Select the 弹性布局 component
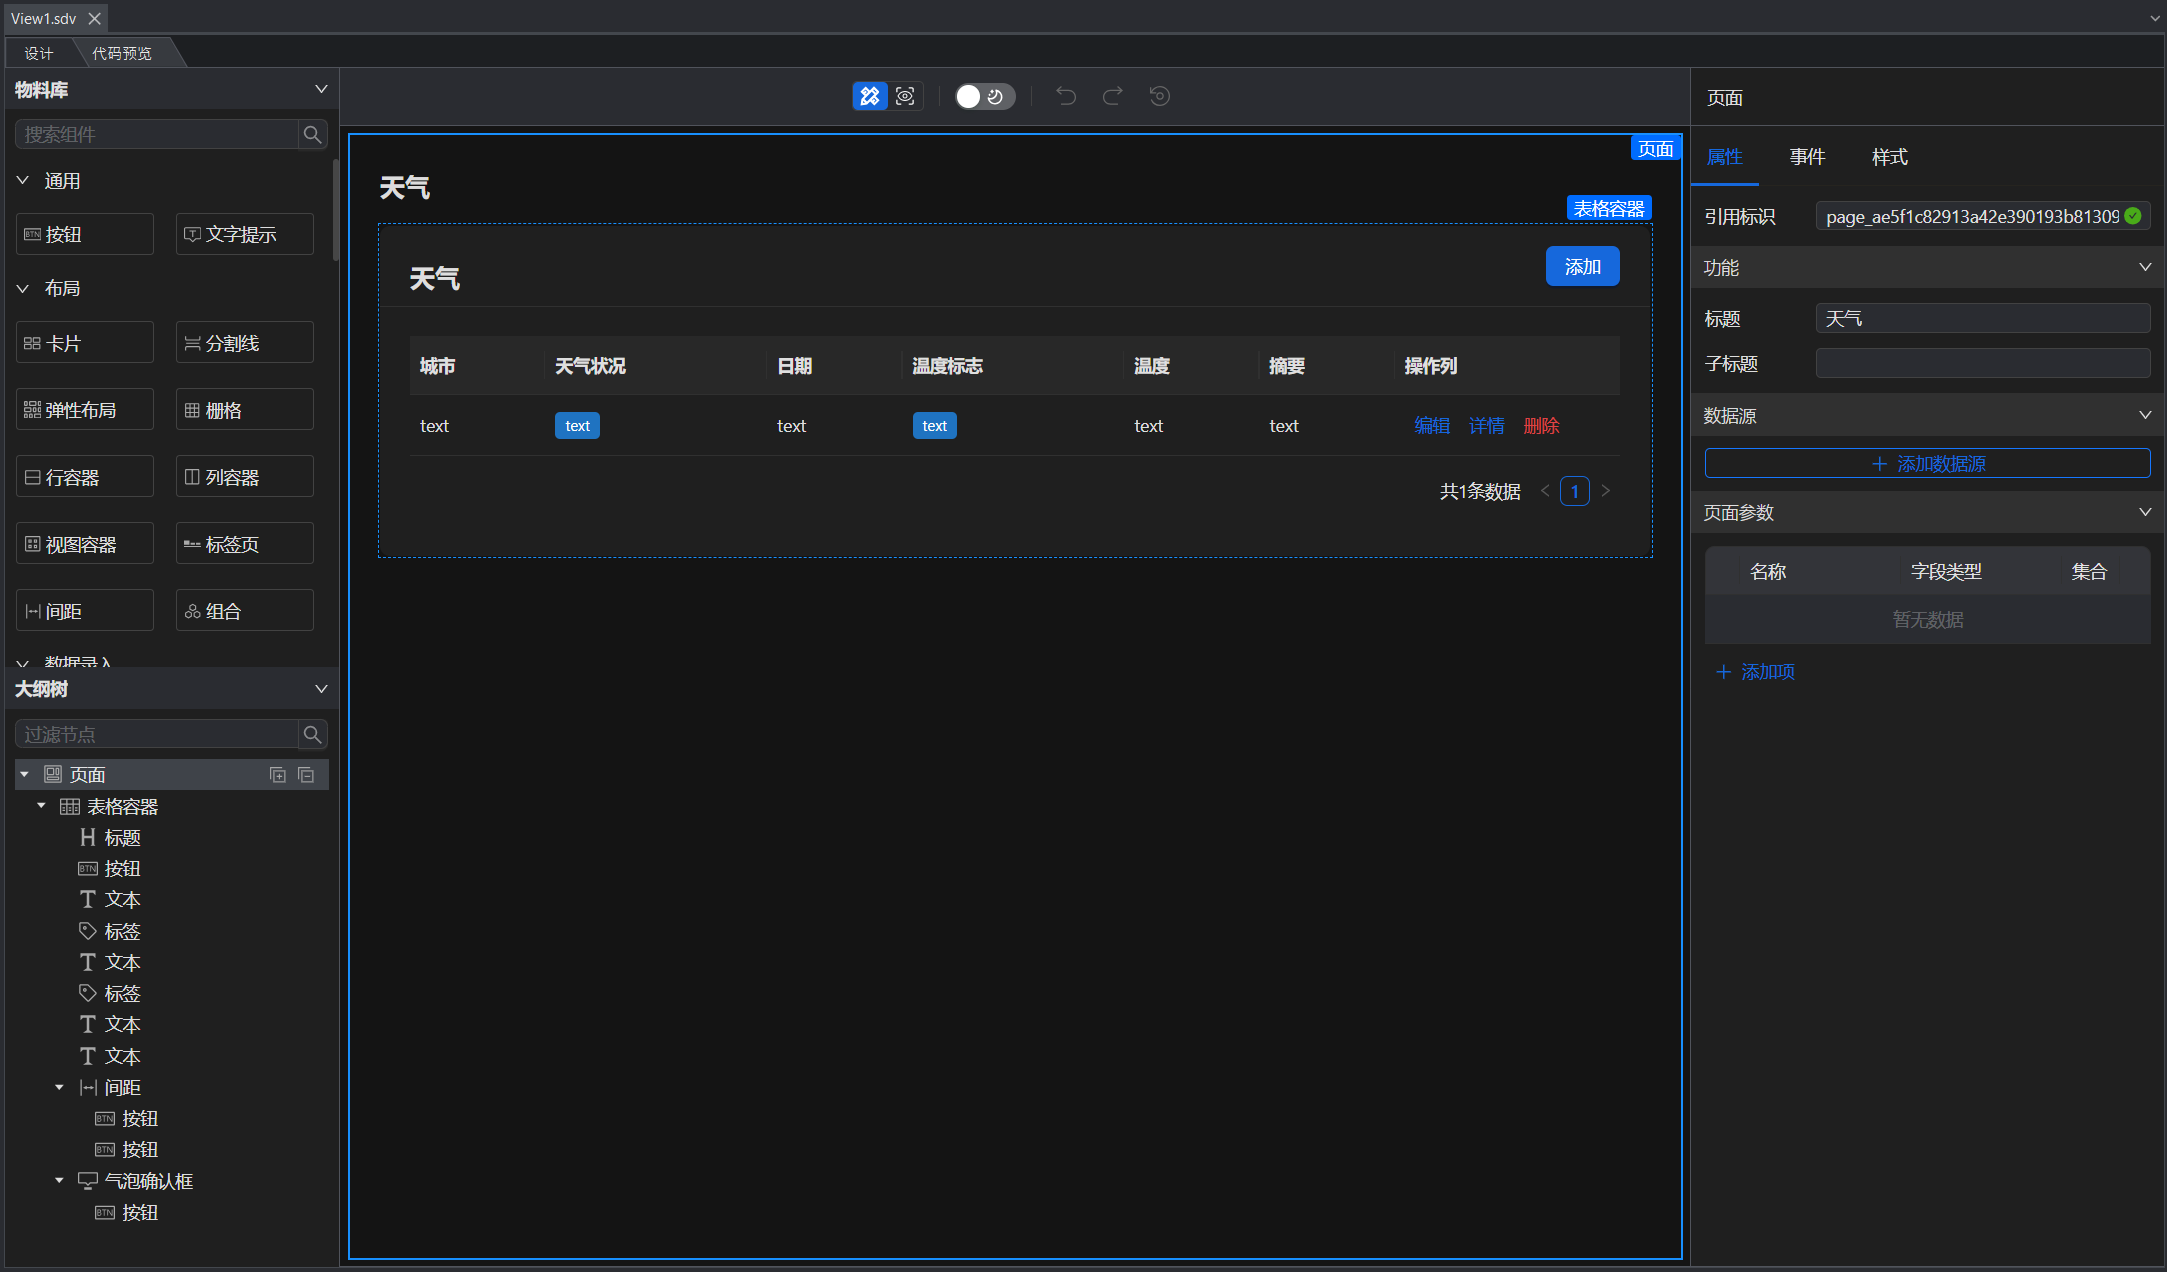The image size is (2167, 1272). [x=85, y=410]
